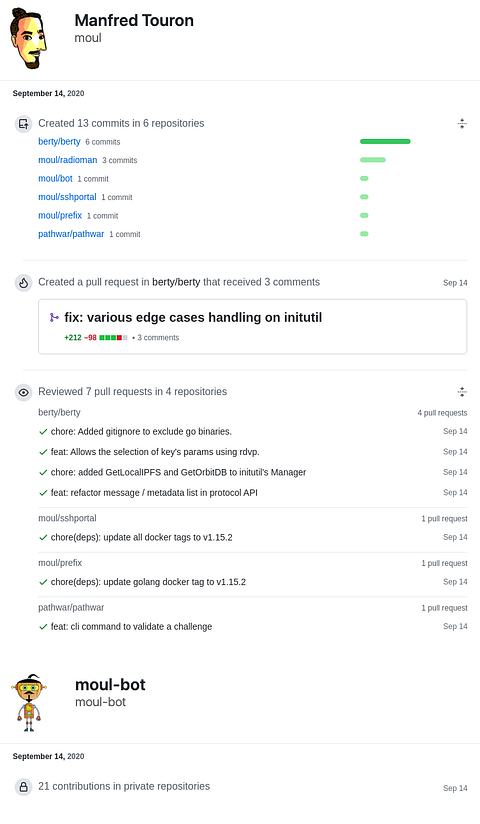Collapse the Reviewed 7 pull requests section
Viewport: 480px width, 824px height.
pyautogui.click(x=462, y=392)
